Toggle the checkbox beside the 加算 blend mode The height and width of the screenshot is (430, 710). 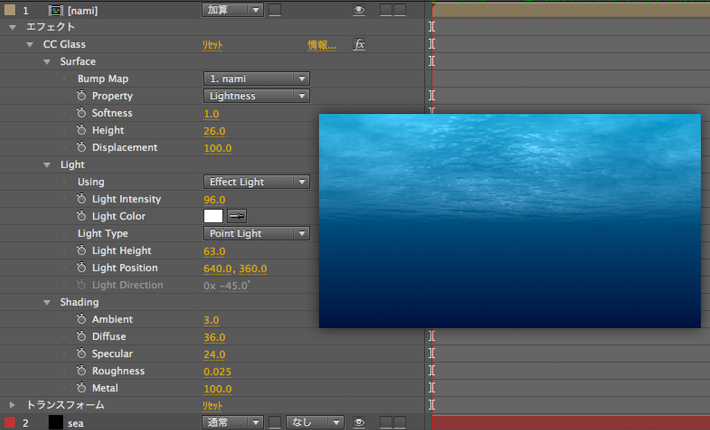(x=275, y=10)
